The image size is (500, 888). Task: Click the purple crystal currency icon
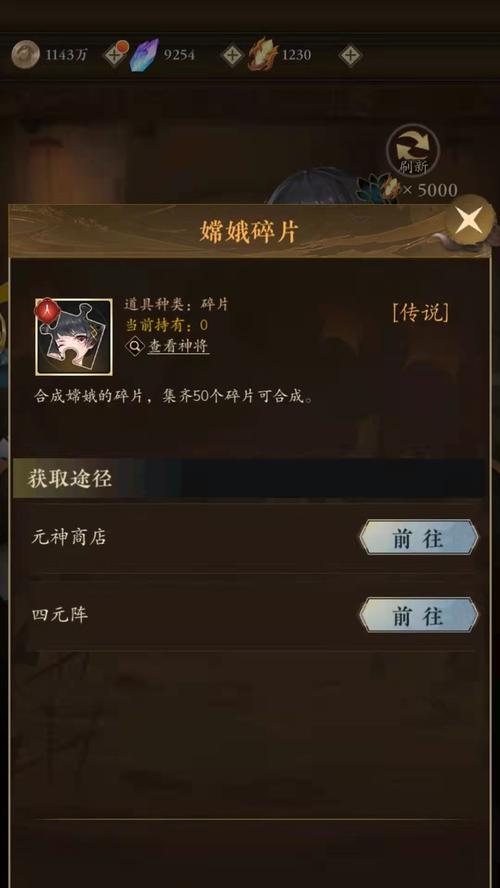[x=144, y=55]
